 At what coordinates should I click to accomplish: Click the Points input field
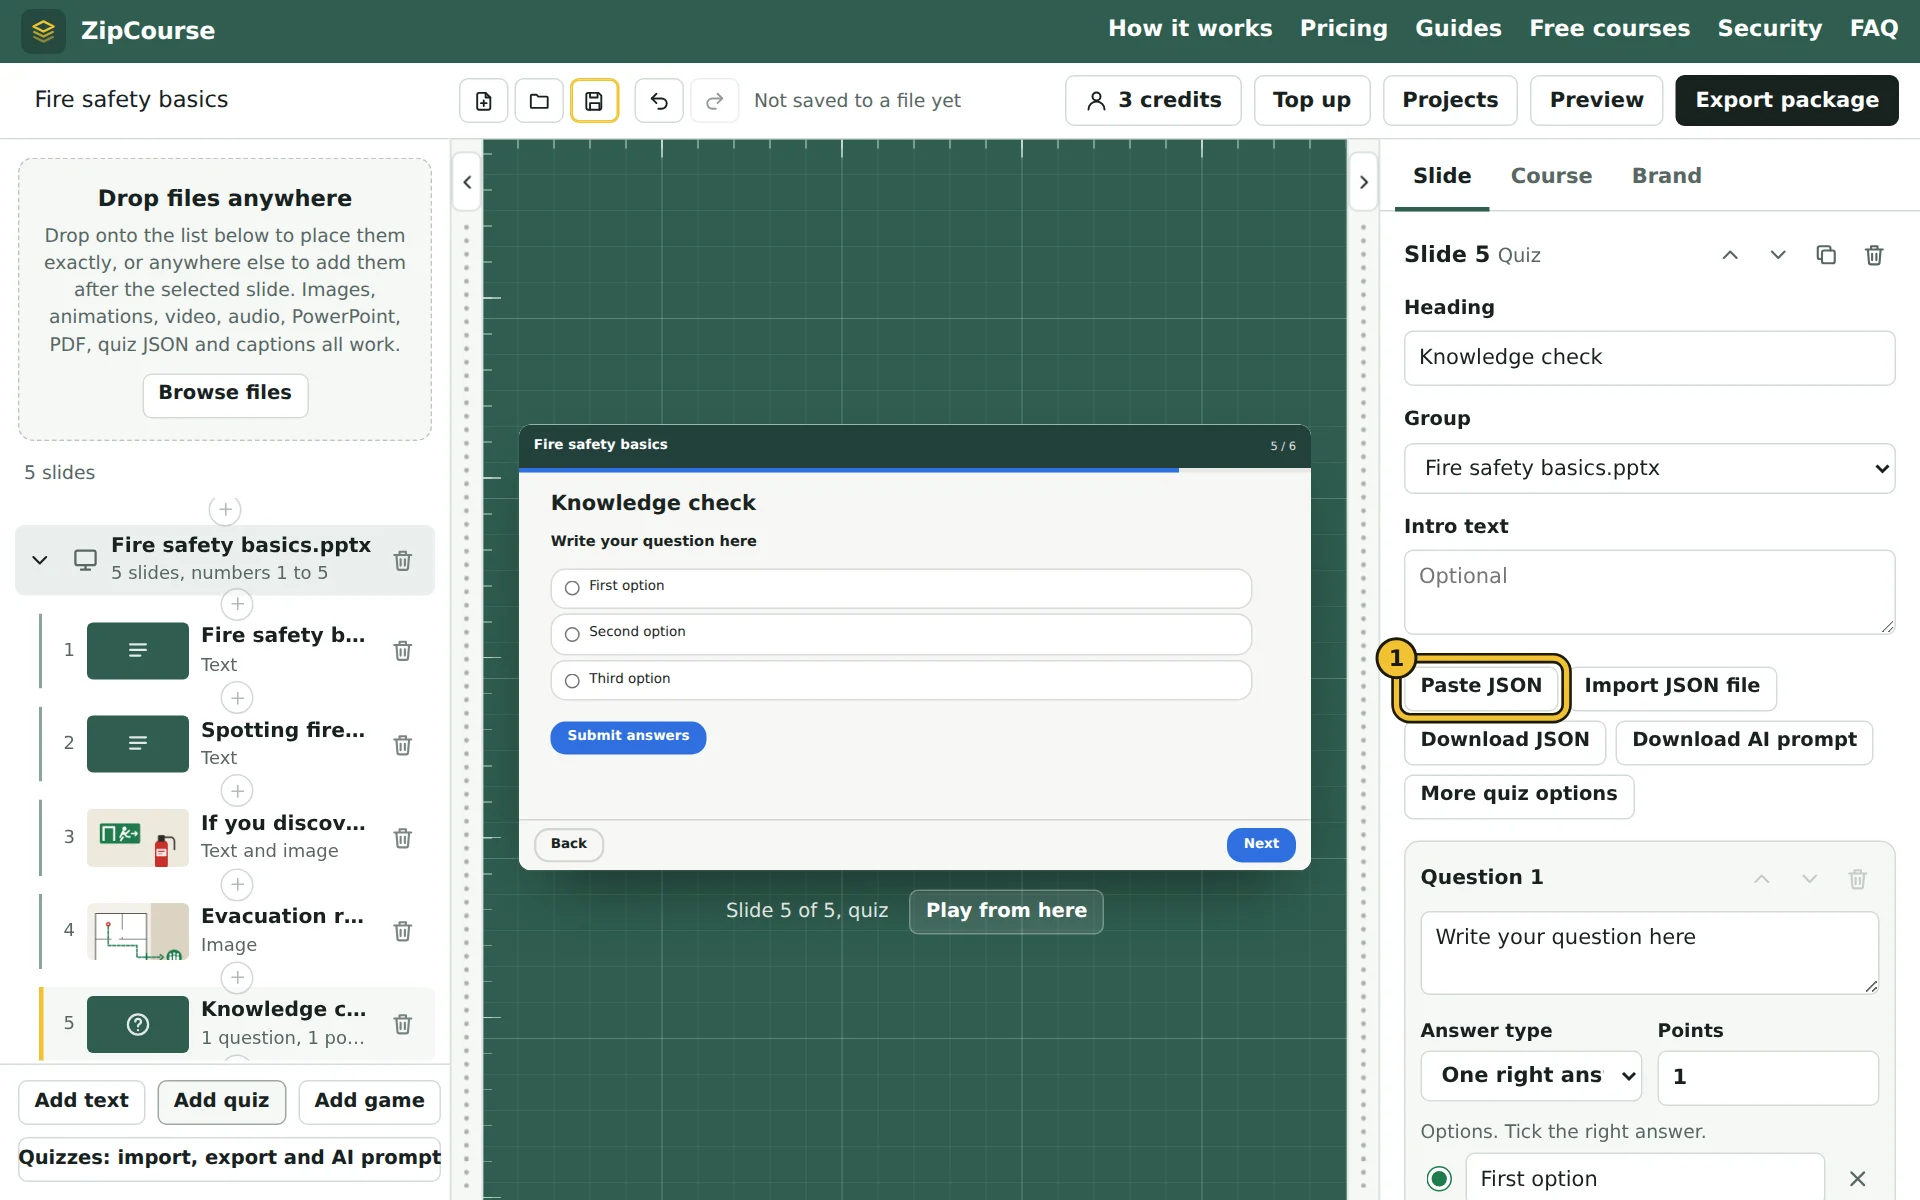[x=1767, y=1078]
